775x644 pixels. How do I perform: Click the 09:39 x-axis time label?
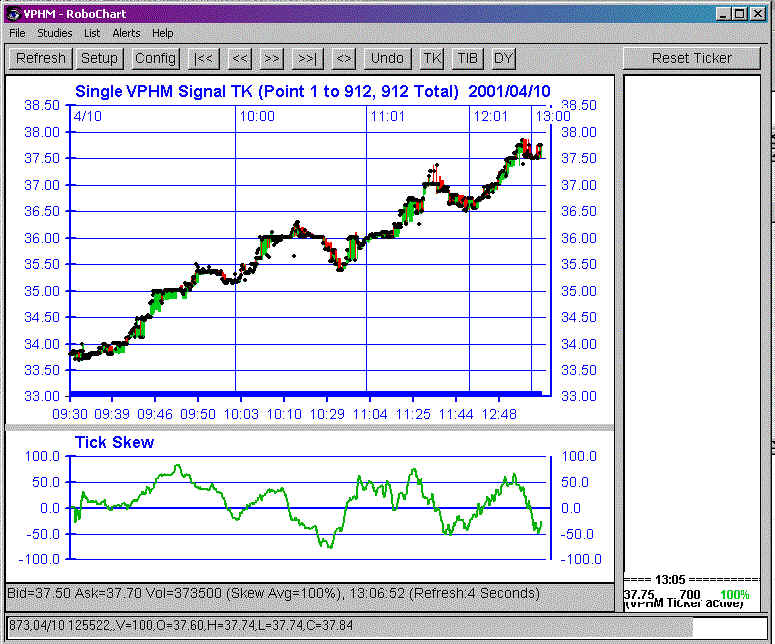112,414
